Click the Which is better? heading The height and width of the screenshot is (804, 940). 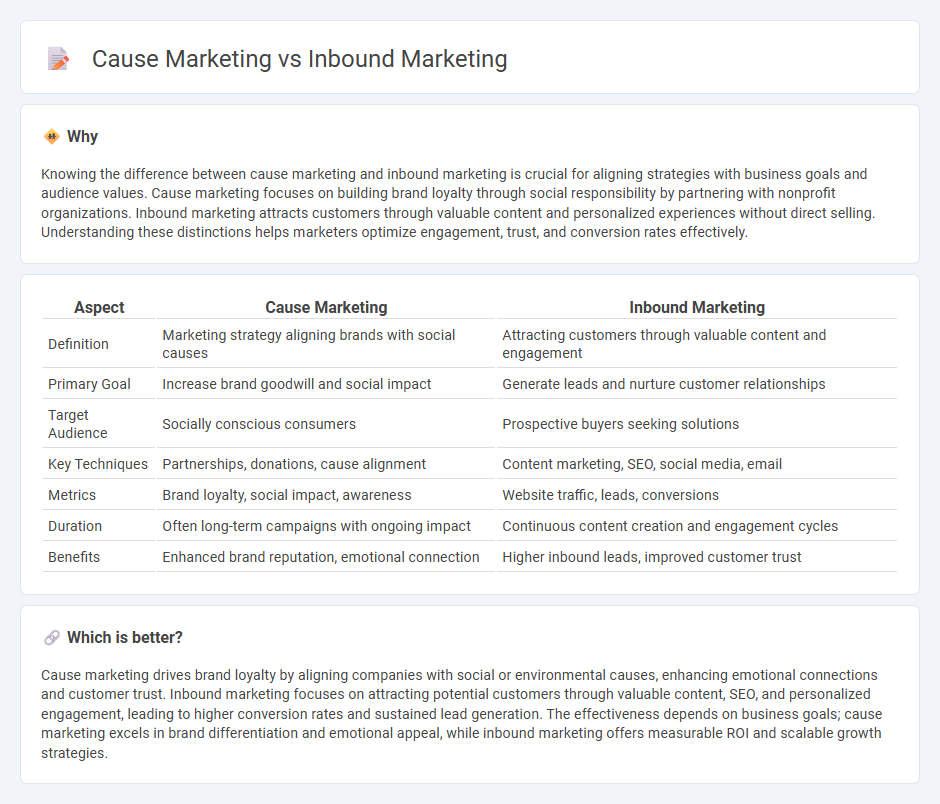125,637
